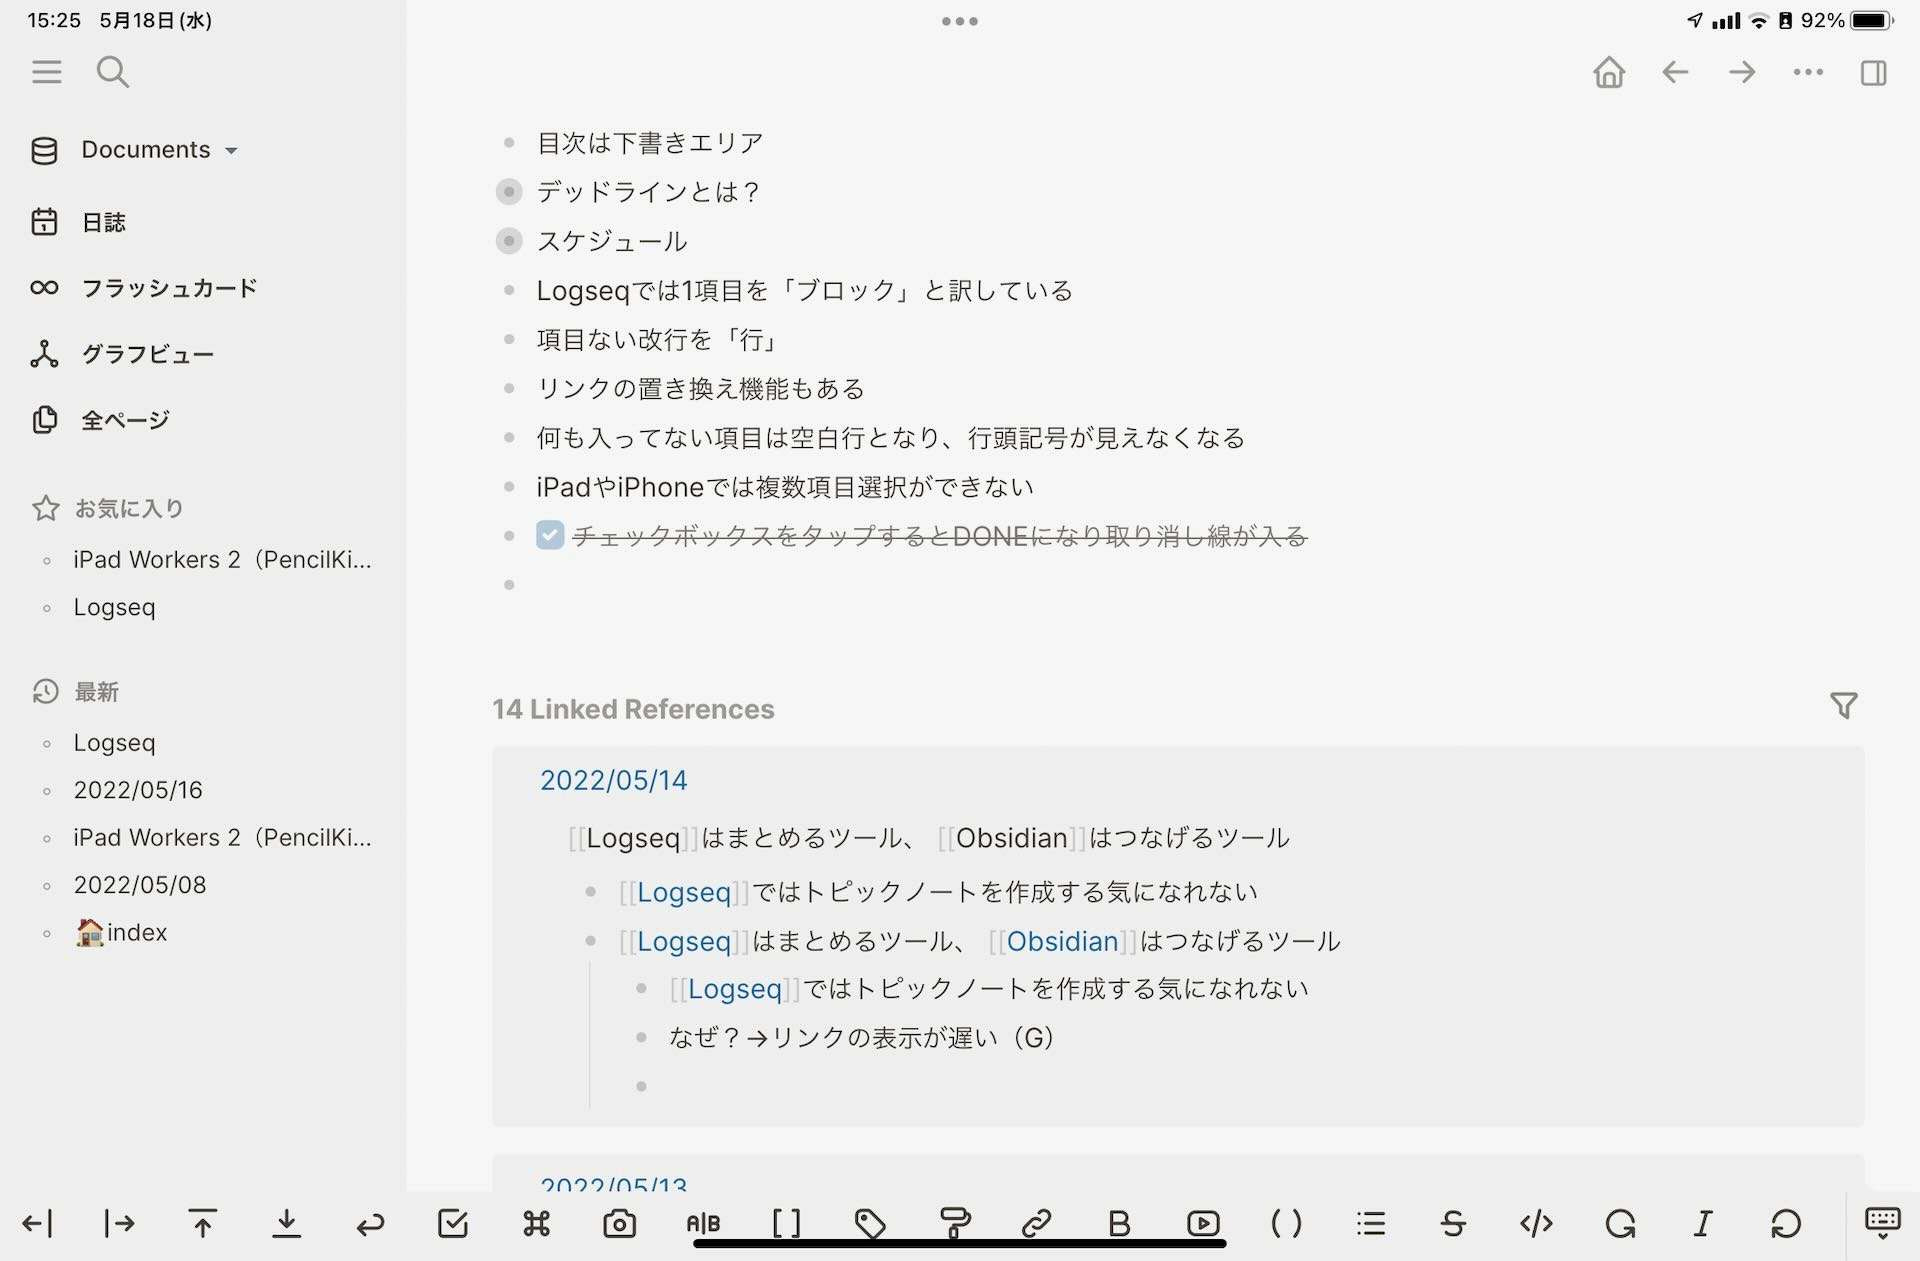Open グラフビュー from sidebar
The height and width of the screenshot is (1261, 1920).
coord(147,354)
